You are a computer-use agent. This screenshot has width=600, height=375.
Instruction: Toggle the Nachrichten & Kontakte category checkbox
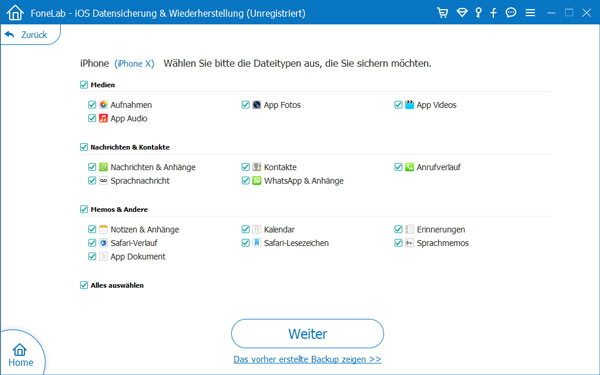pos(84,147)
